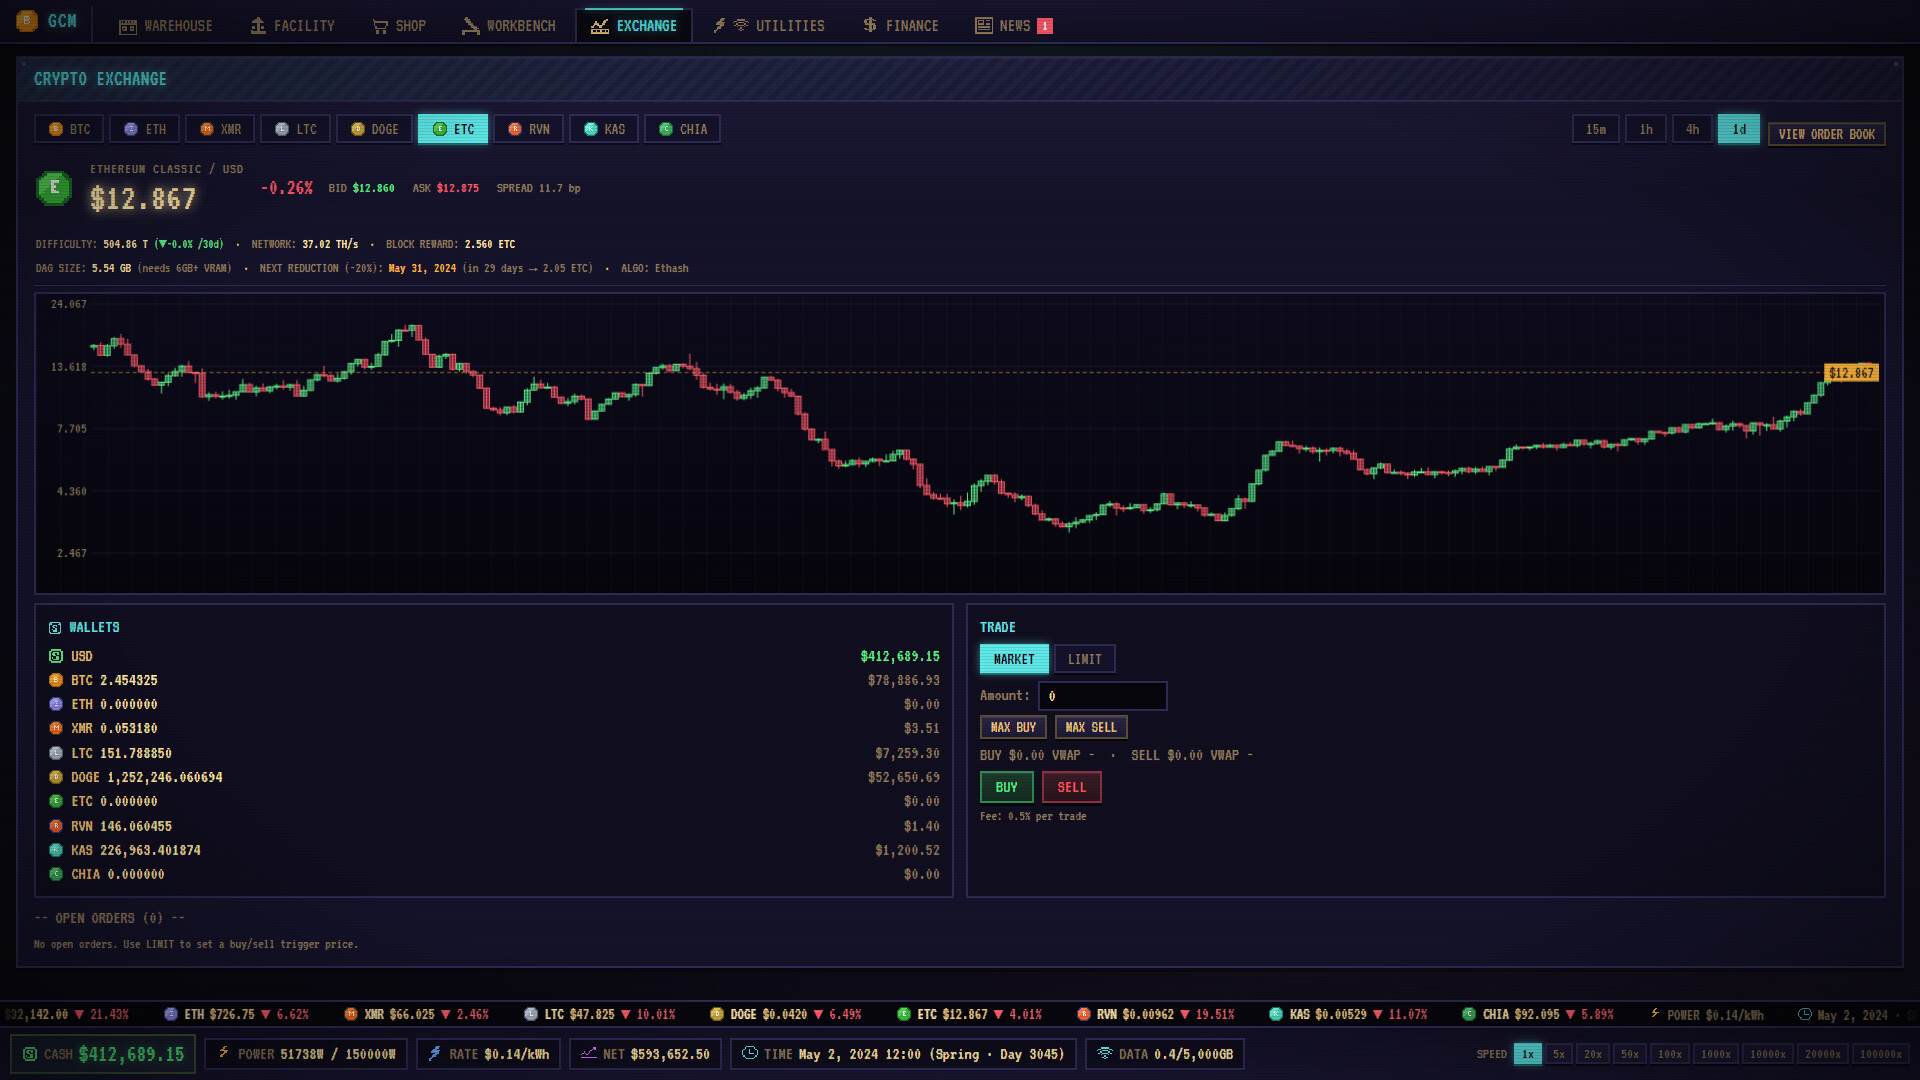Image resolution: width=1920 pixels, height=1080 pixels.
Task: Open the Utilities tab
Action: [769, 26]
